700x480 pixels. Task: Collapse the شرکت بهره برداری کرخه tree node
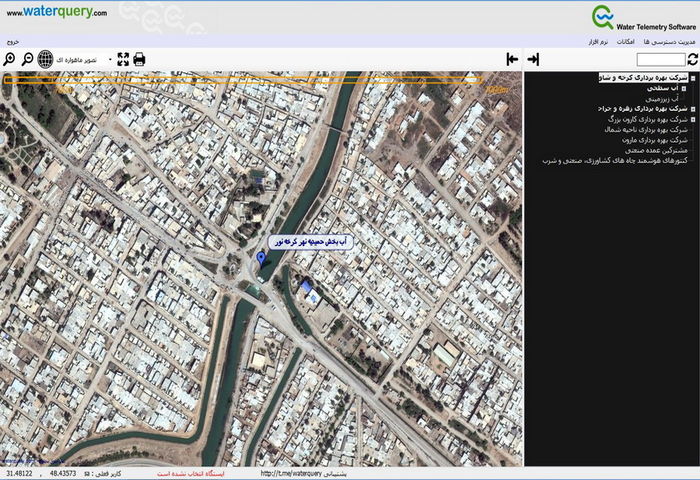[694, 77]
